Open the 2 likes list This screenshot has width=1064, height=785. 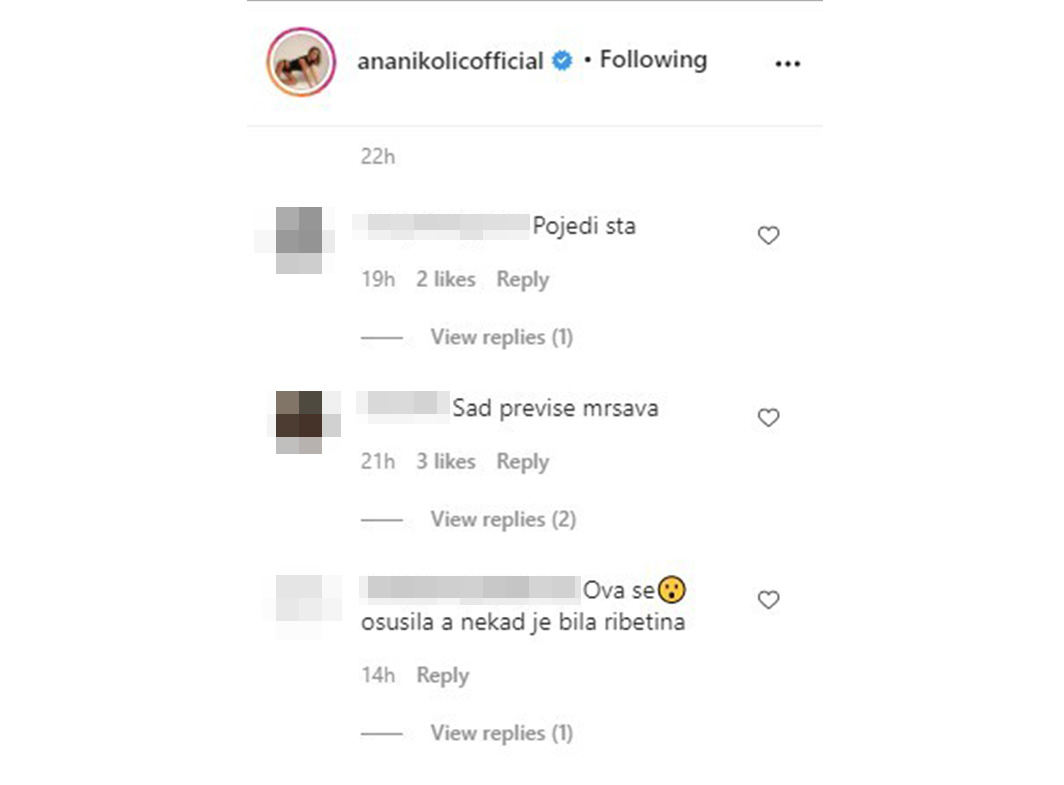pyautogui.click(x=445, y=279)
